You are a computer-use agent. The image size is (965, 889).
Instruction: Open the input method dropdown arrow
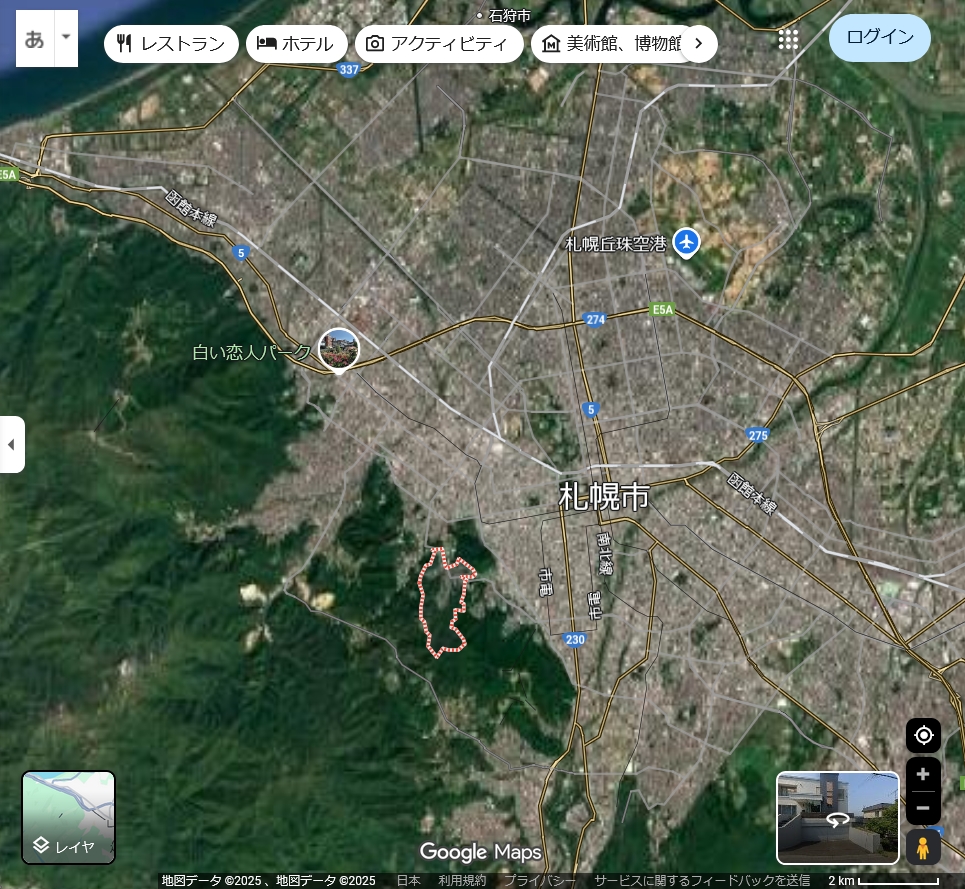coord(66,38)
